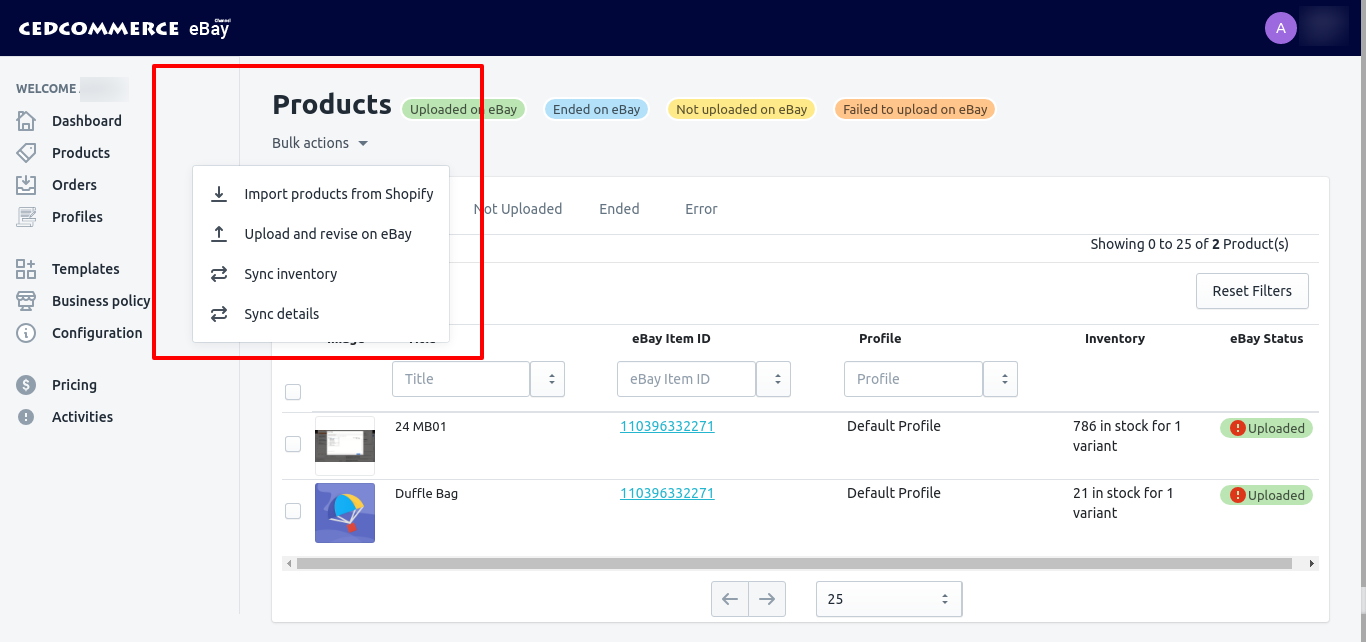The width and height of the screenshot is (1366, 642).
Task: Choose Sync inventory from bulk menu
Action: [x=290, y=274]
